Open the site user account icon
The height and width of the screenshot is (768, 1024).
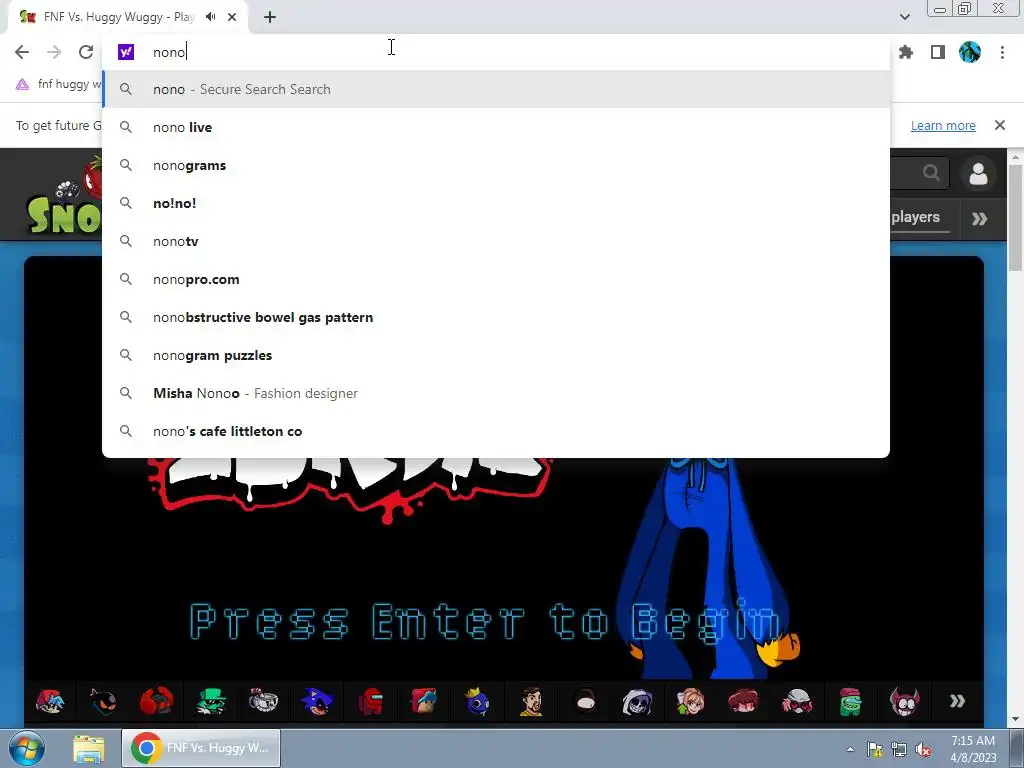tap(978, 174)
